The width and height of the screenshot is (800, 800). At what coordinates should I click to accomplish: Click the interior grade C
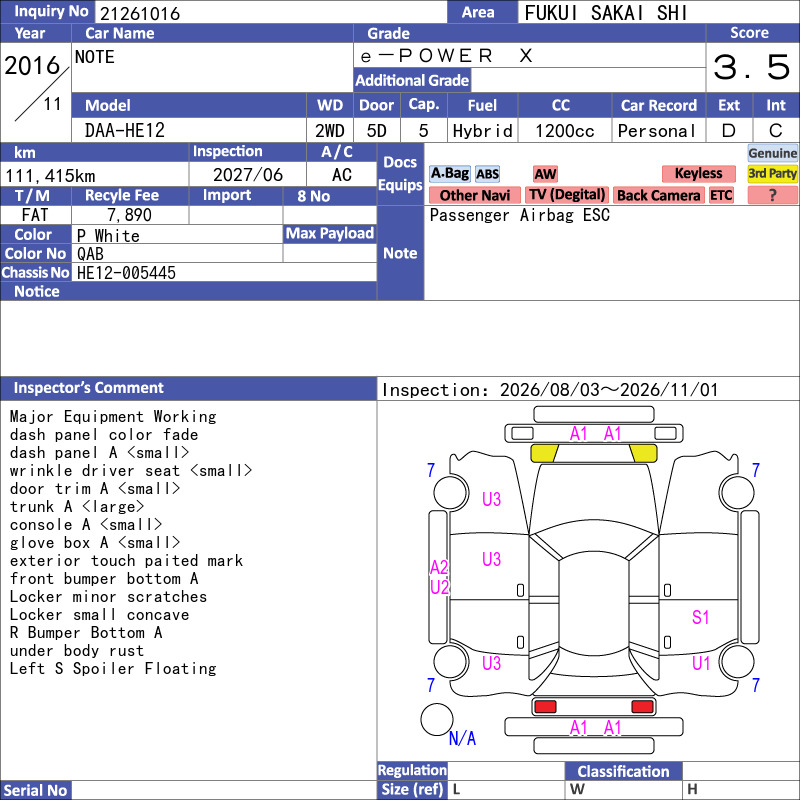pyautogui.click(x=776, y=131)
